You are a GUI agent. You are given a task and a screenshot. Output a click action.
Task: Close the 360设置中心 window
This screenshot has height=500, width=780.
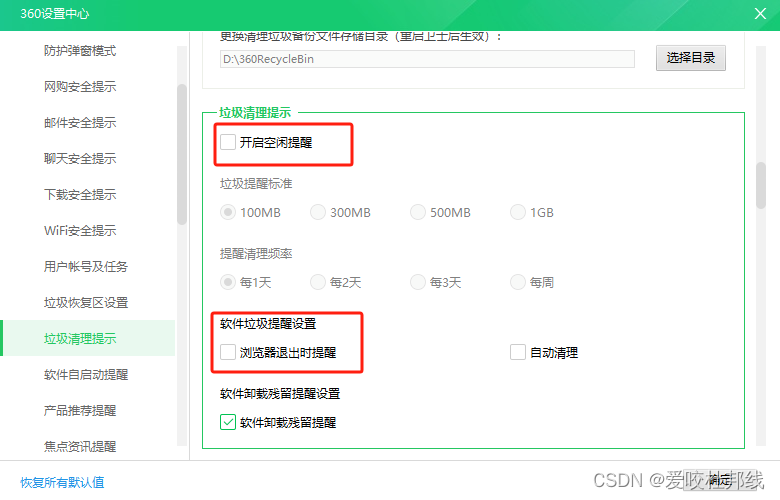point(760,13)
